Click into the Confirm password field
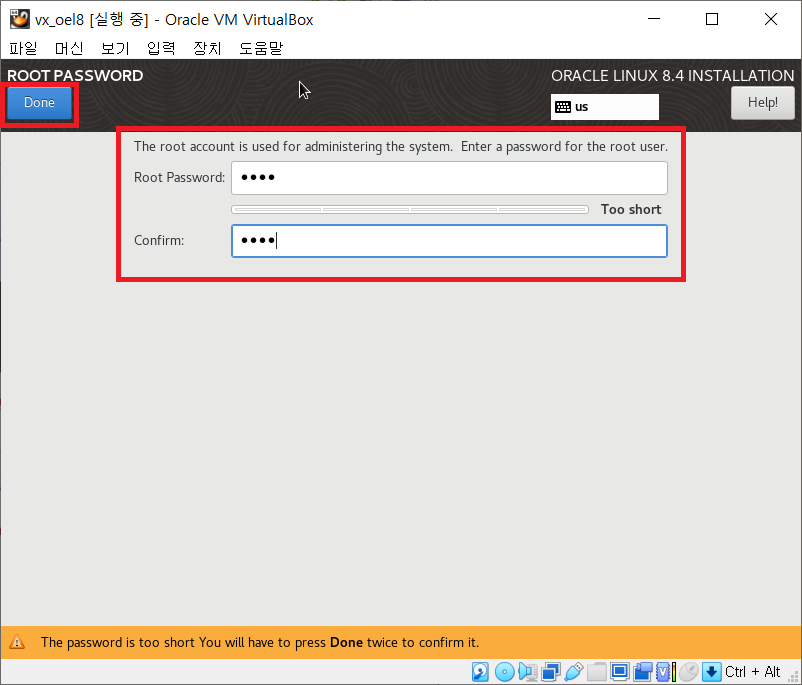This screenshot has width=802, height=685. coord(449,240)
